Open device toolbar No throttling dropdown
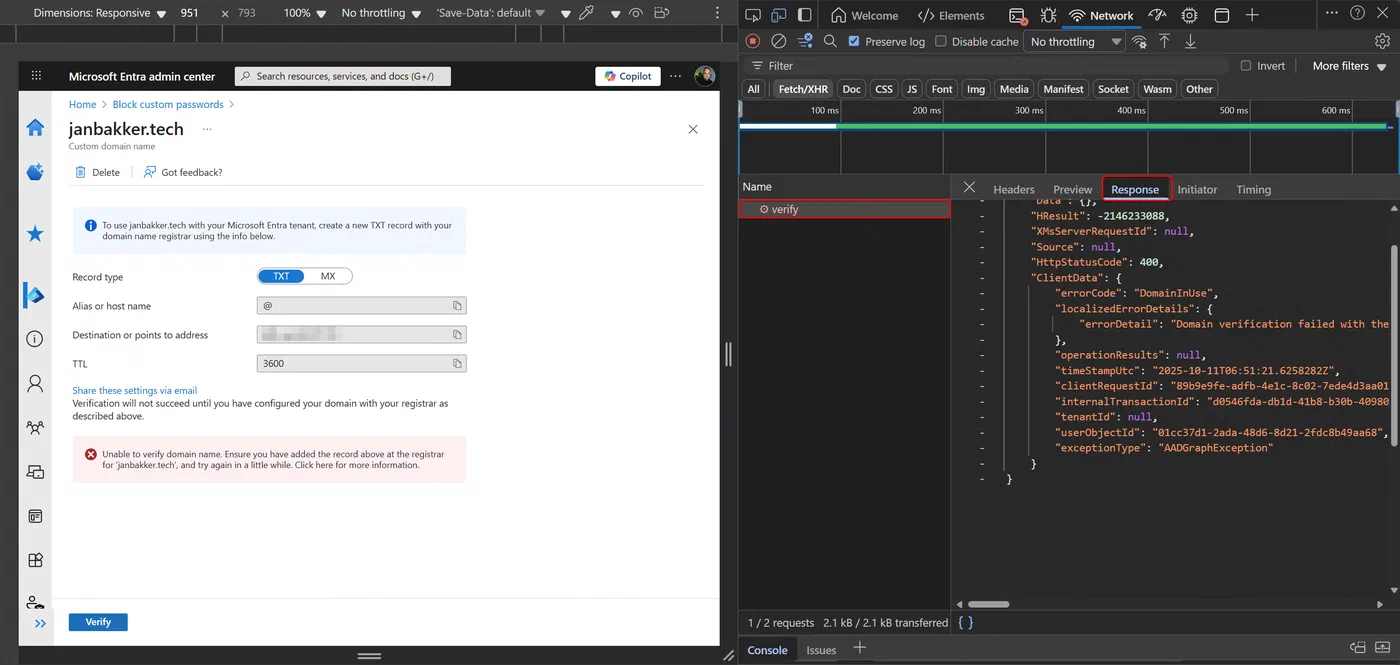 pos(380,14)
